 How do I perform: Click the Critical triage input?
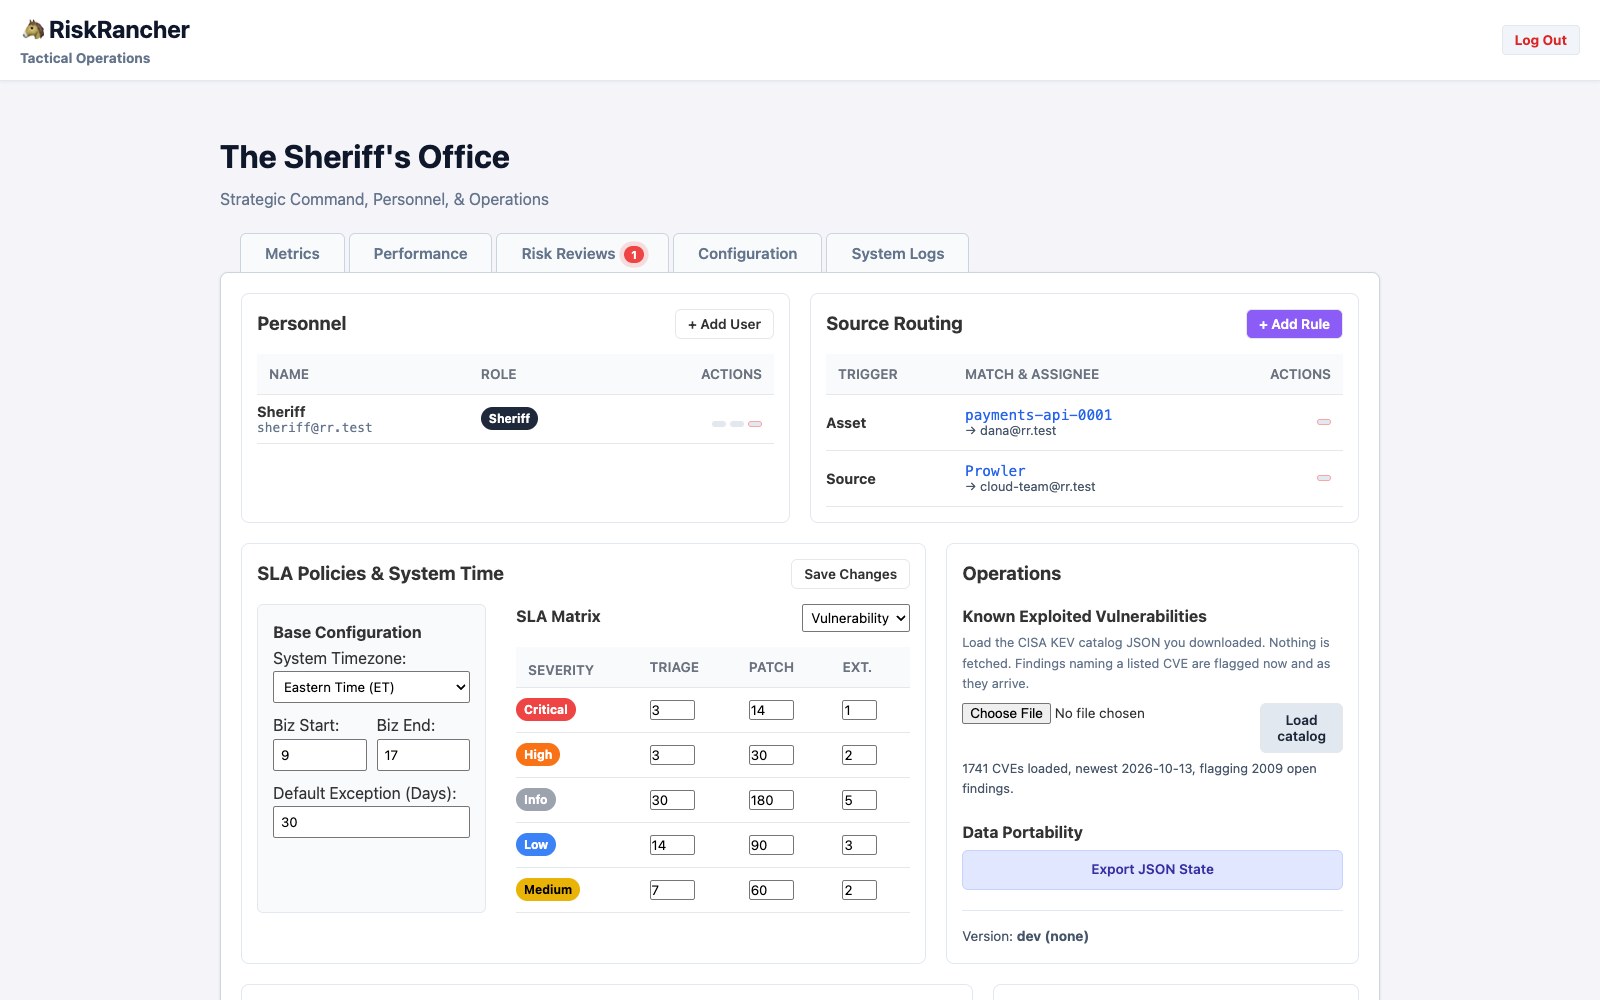tap(672, 710)
